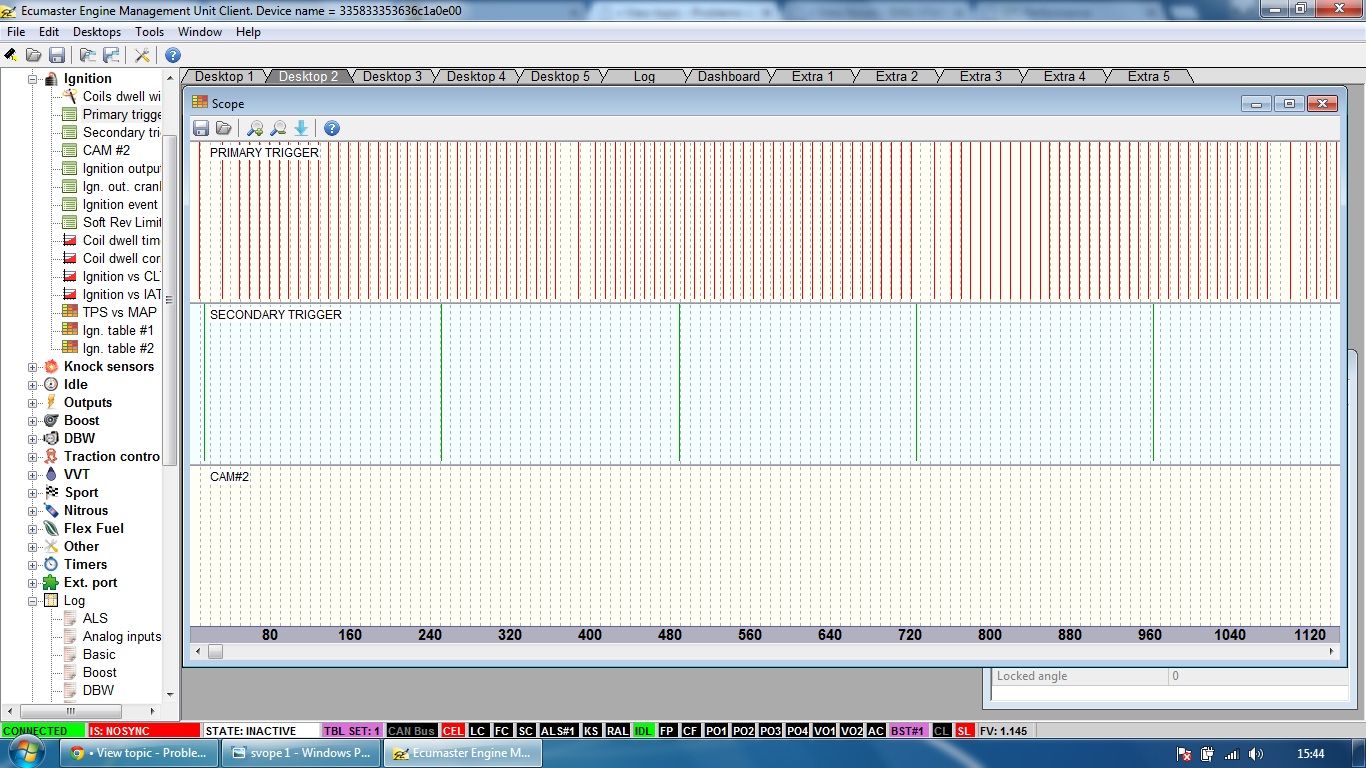Expand the Knock sensors tree node
Screen dimensions: 1366x768
coord(33,367)
